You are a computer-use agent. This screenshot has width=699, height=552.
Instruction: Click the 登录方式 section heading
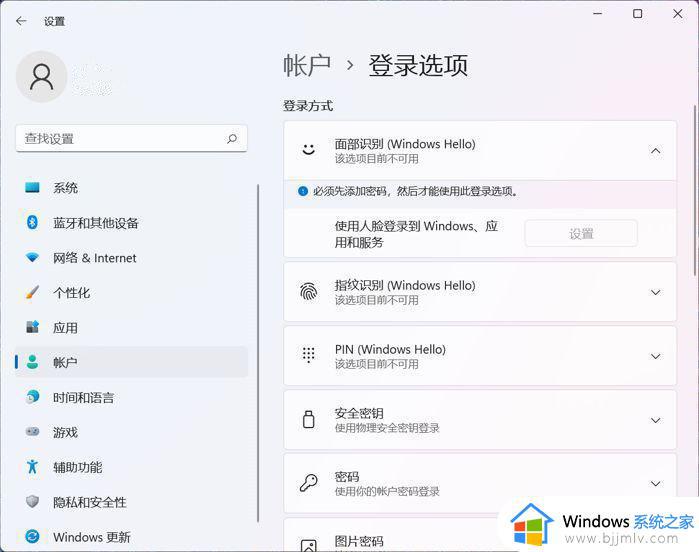[308, 106]
